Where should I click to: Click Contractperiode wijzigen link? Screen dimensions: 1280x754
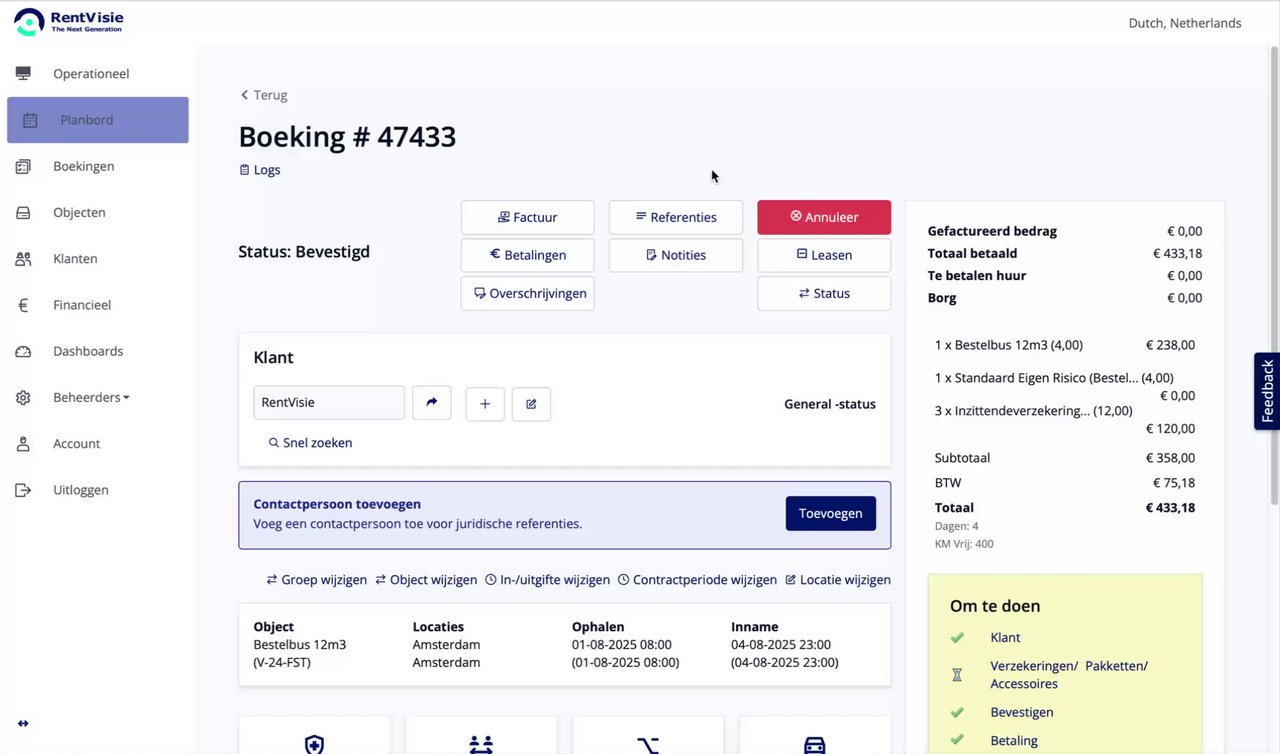pyautogui.click(x=697, y=580)
